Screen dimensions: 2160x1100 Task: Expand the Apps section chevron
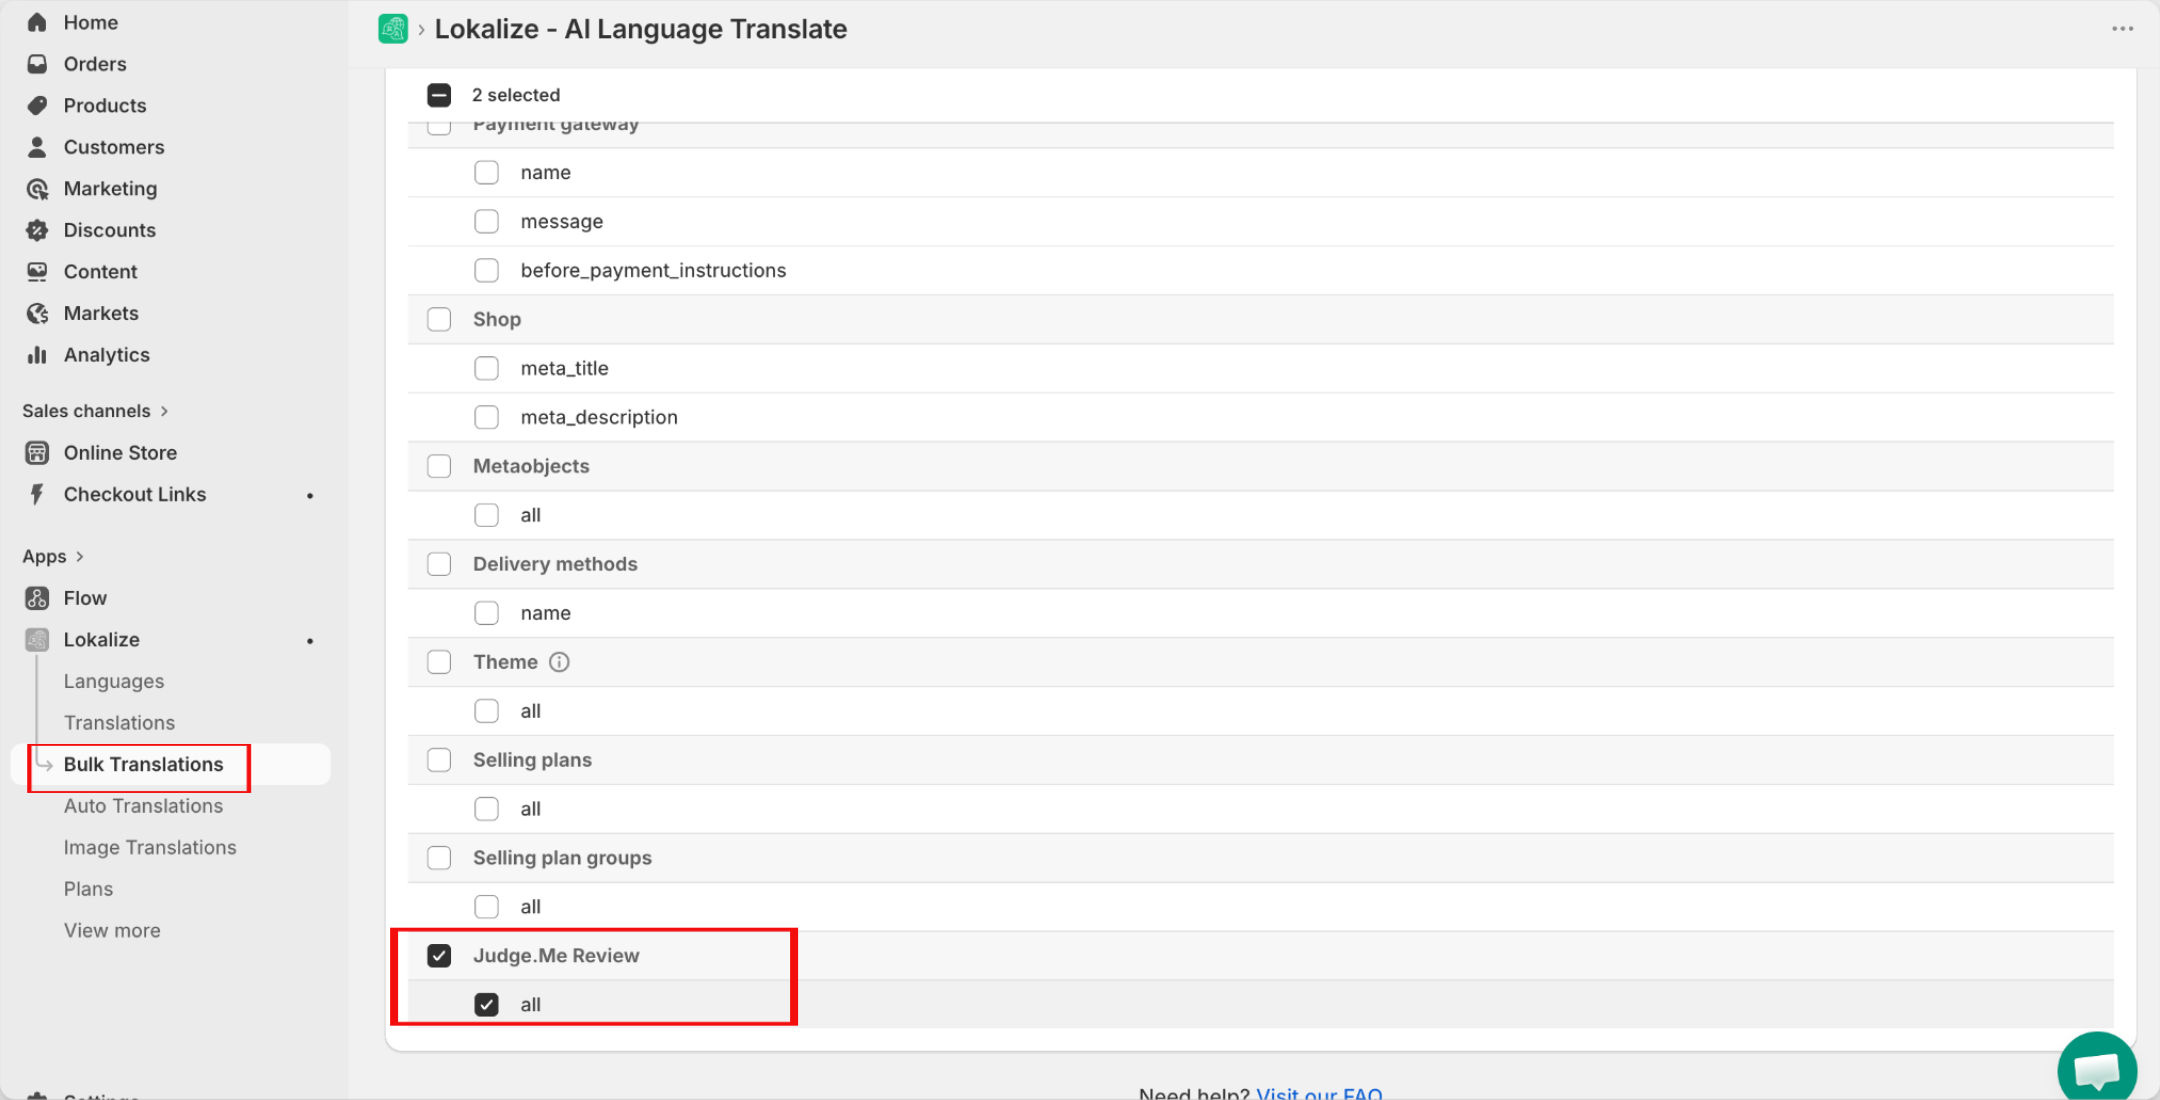tap(80, 556)
